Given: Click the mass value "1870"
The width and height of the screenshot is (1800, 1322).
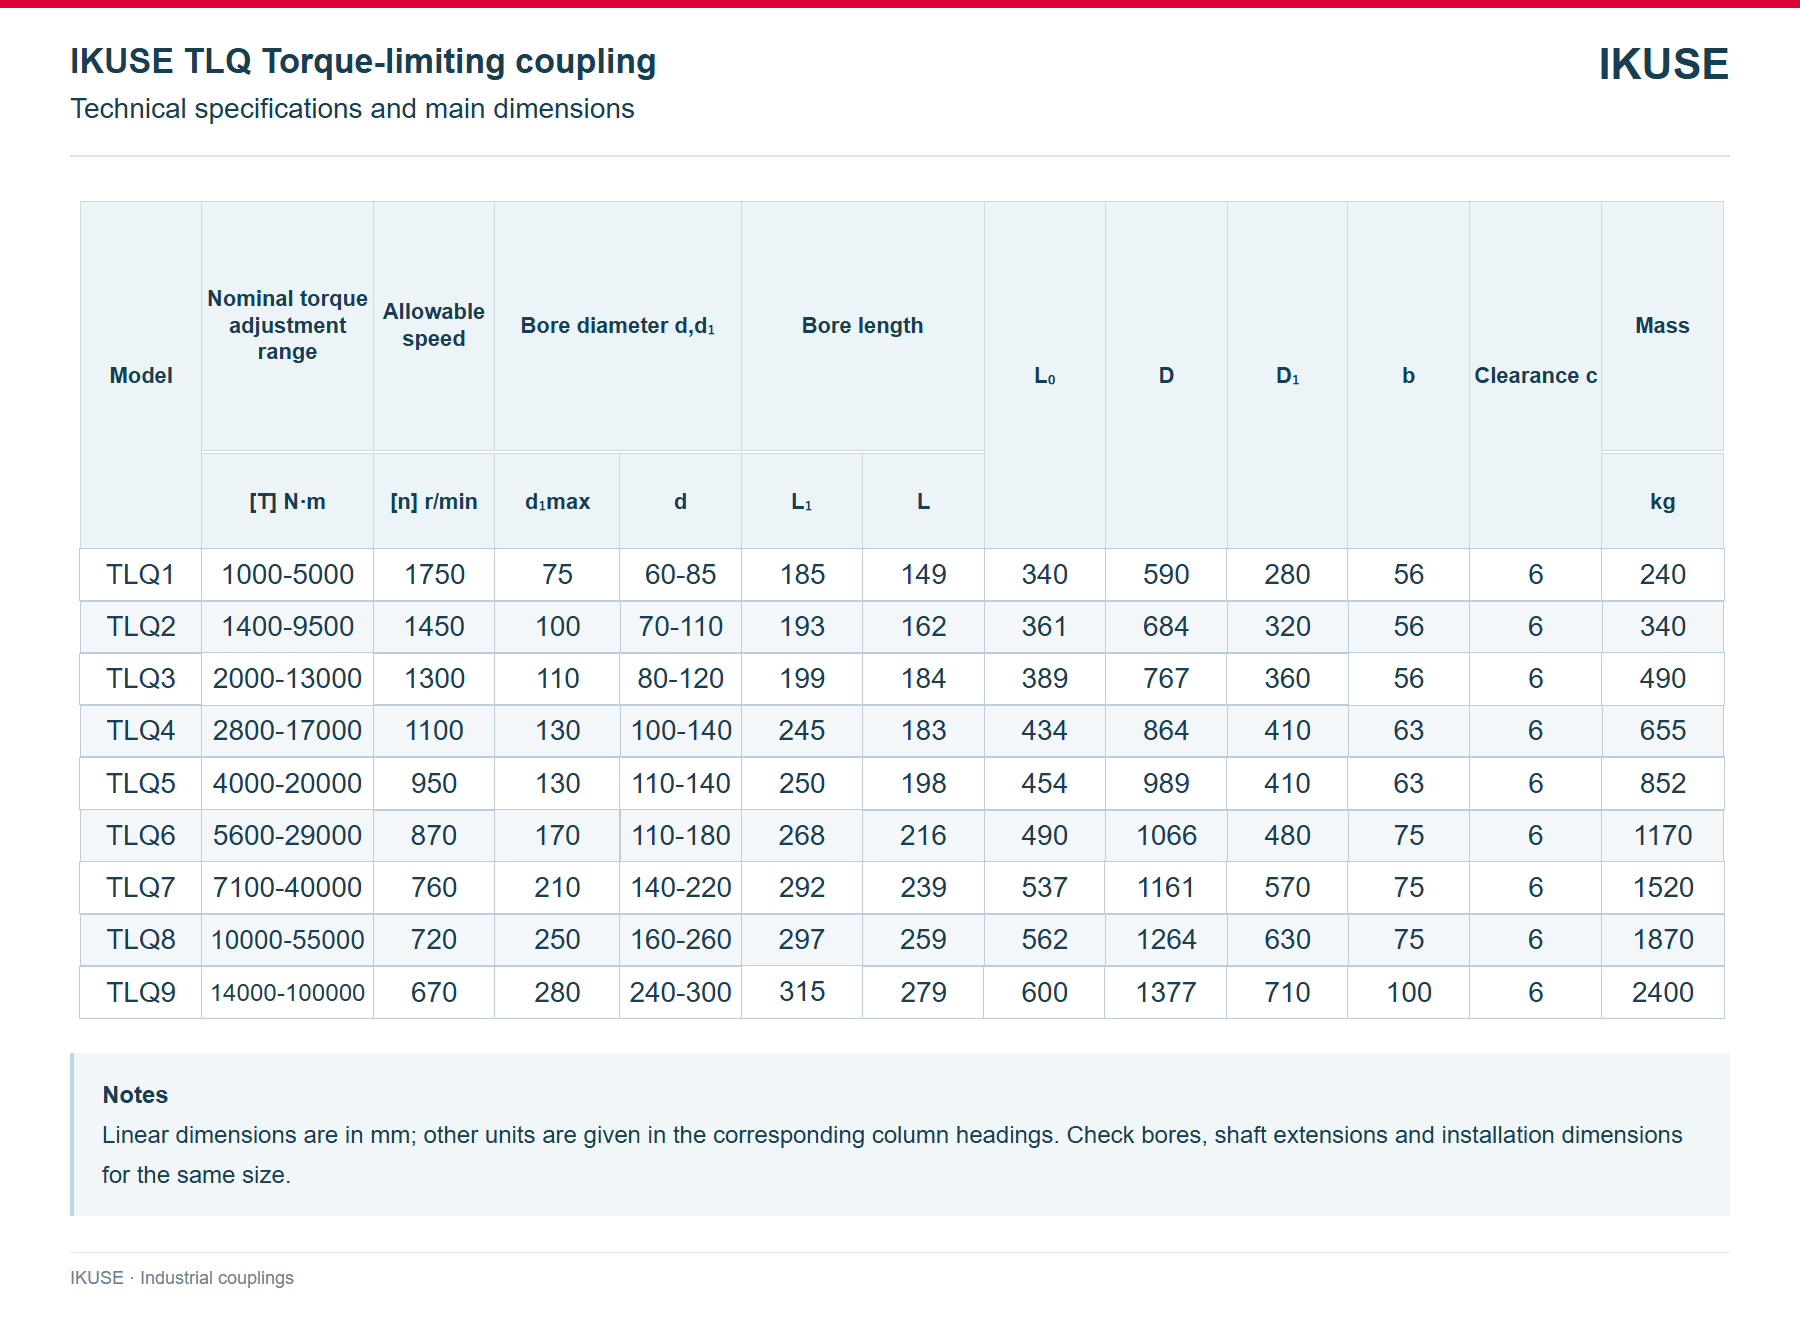Looking at the screenshot, I should pos(1662,940).
